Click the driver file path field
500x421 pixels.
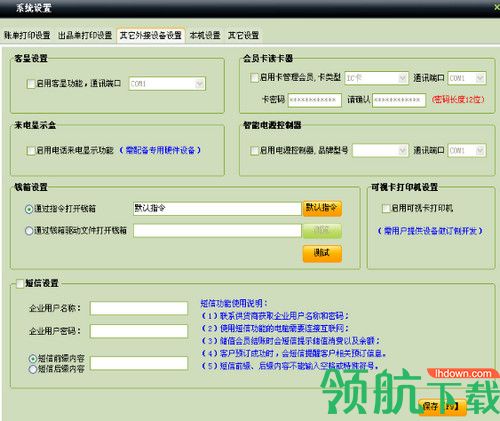coord(217,230)
